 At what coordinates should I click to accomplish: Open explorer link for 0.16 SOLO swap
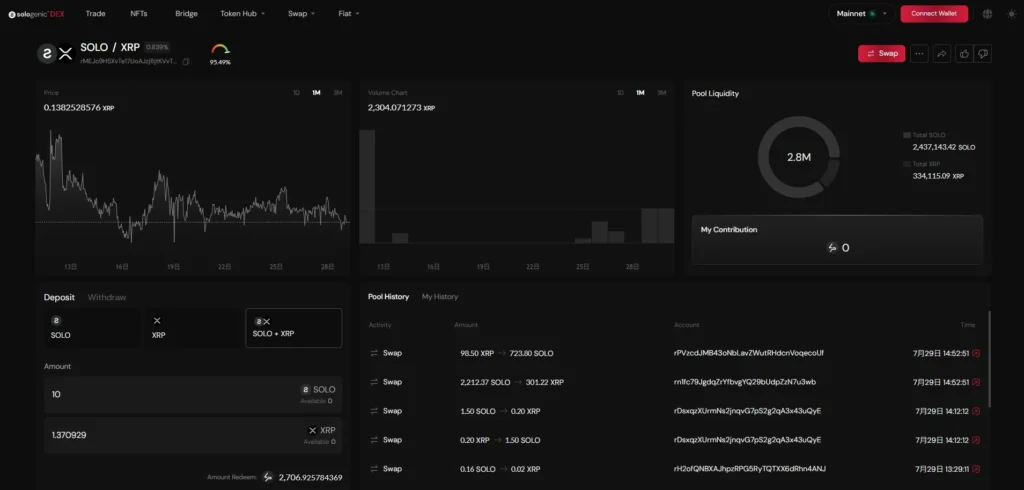coord(976,469)
